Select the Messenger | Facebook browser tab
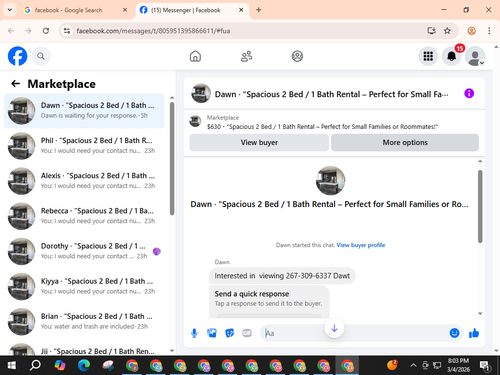The width and height of the screenshot is (500, 375). coord(192,10)
